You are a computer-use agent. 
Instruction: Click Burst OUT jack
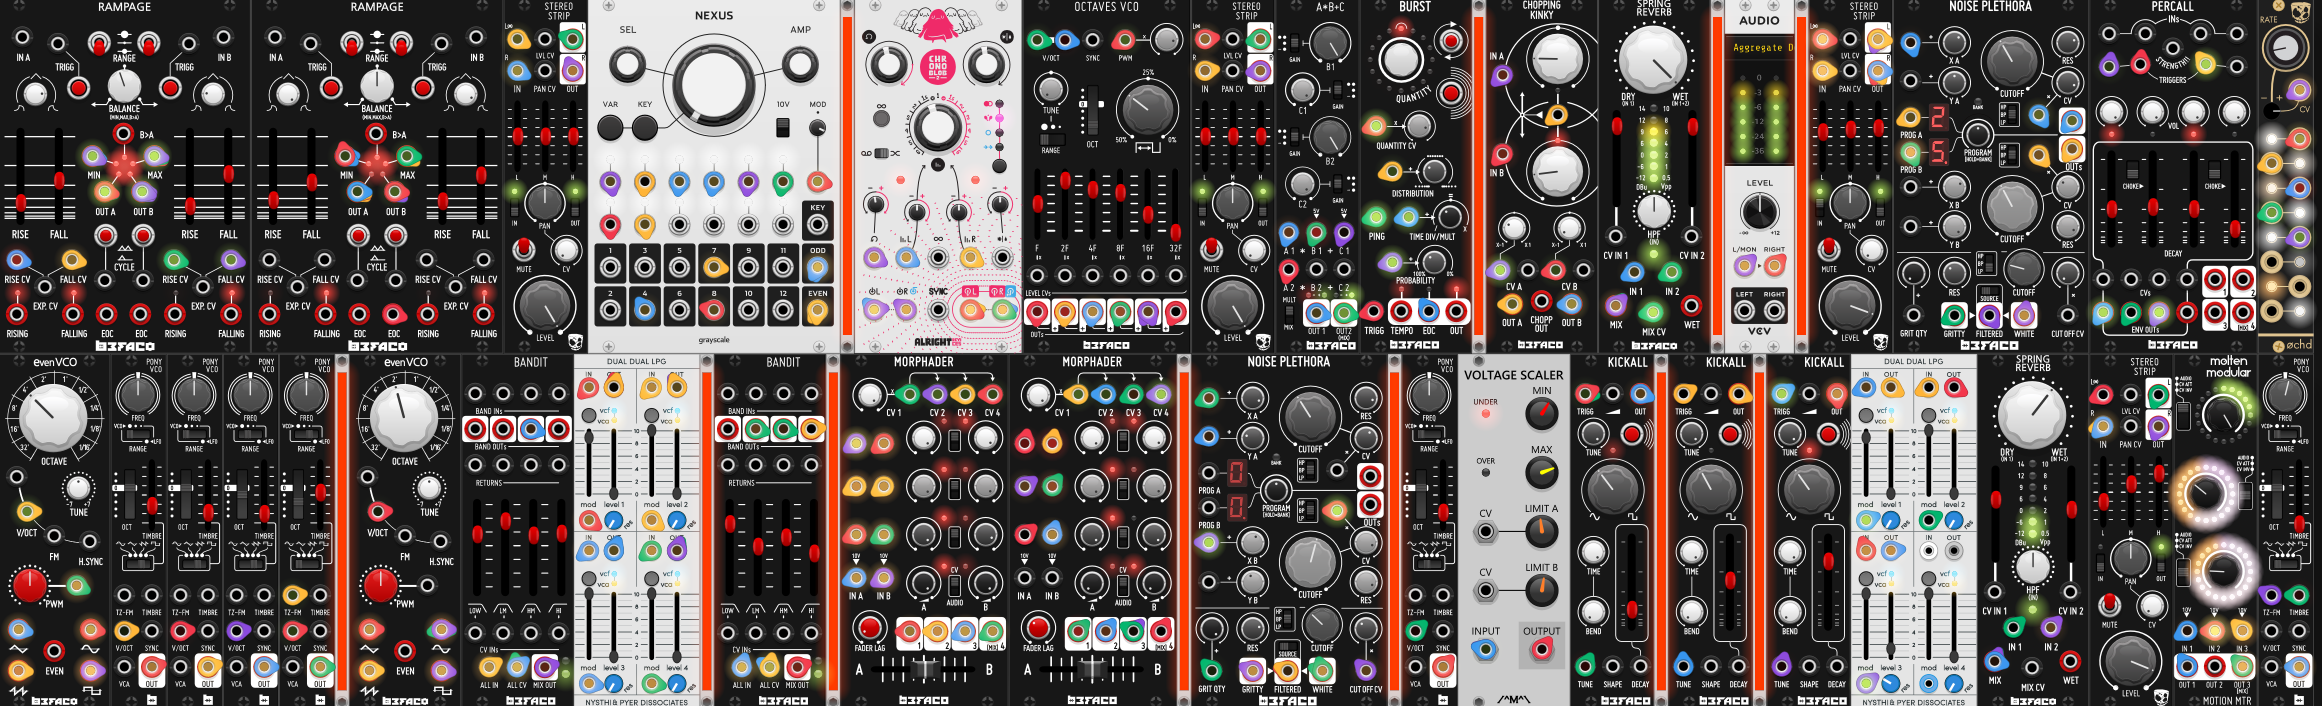pos(1456,312)
